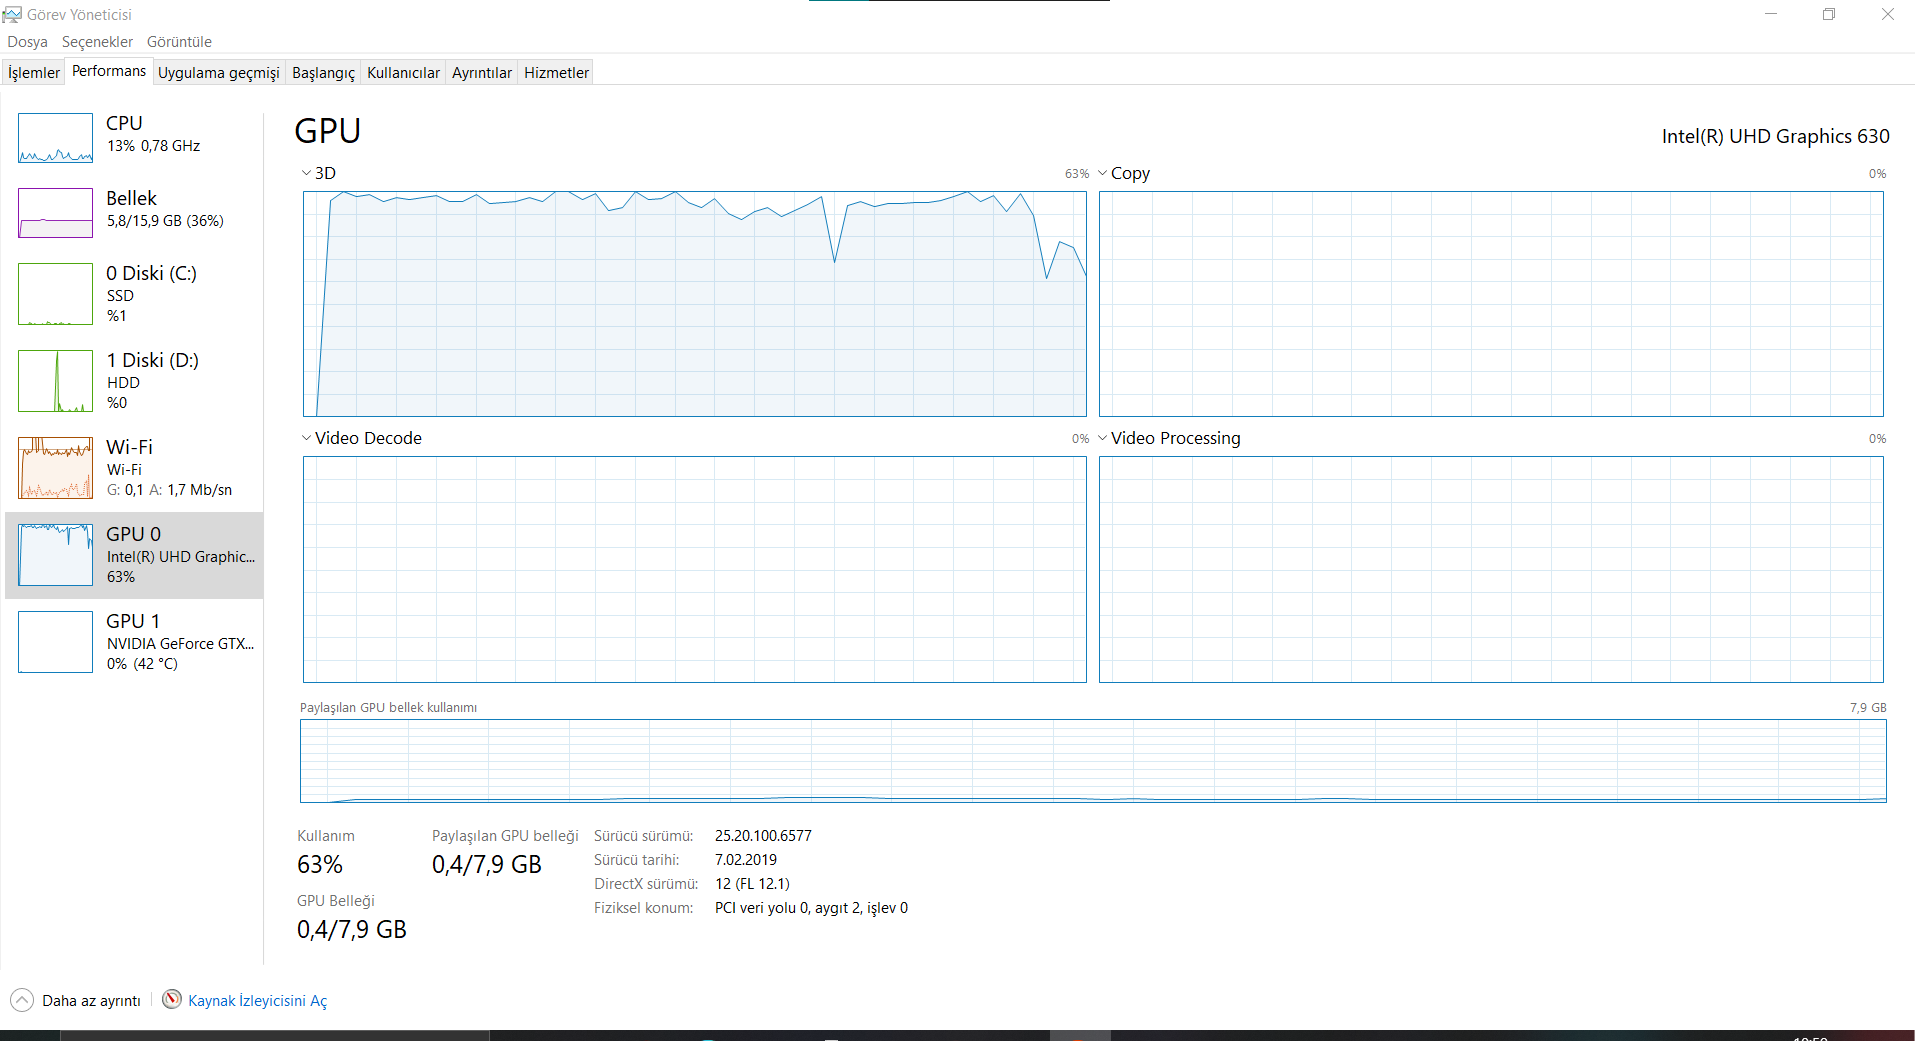
Task: Show 0 Diski (C:) SSD performance
Action: click(x=134, y=294)
